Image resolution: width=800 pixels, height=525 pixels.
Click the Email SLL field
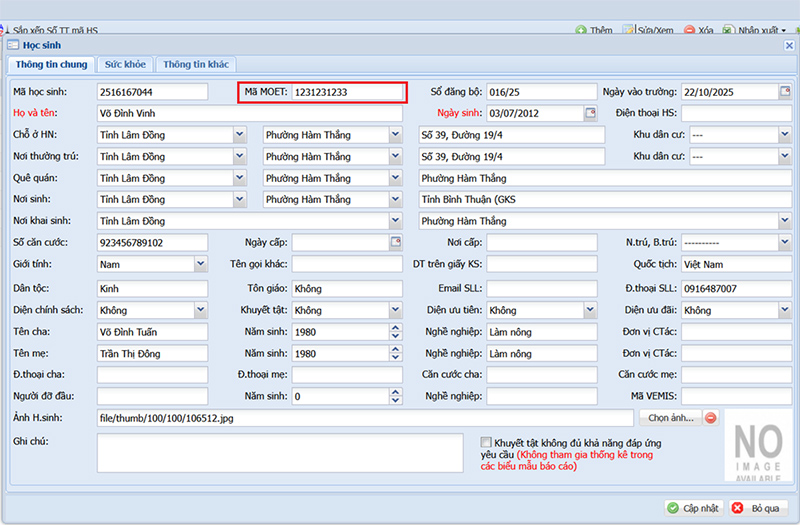coord(542,288)
